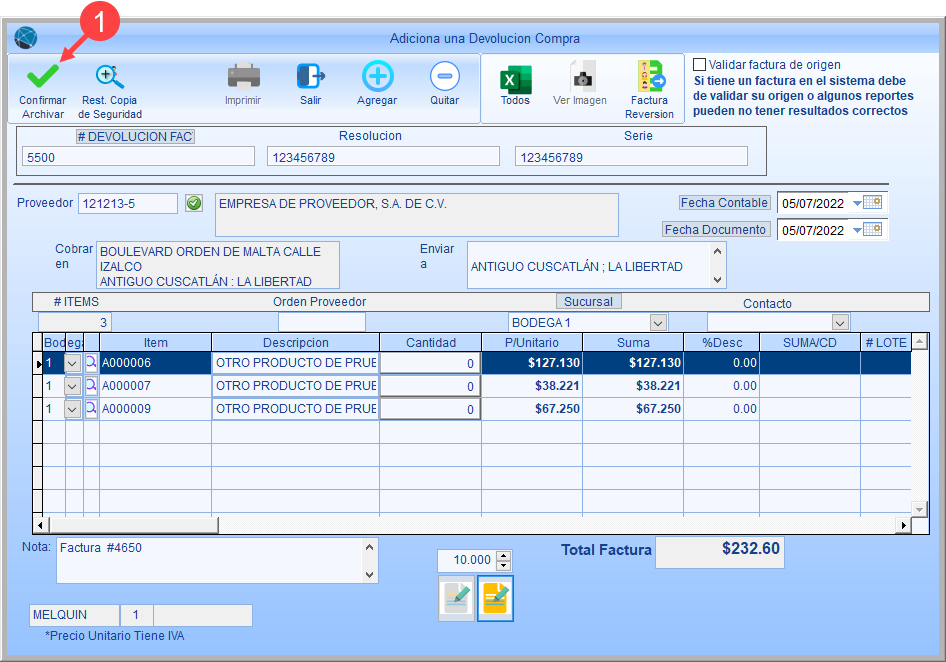Viewport: 946px width, 662px height.
Task: Open Rest. Copia de Seguridad magnifier
Action: pos(110,77)
